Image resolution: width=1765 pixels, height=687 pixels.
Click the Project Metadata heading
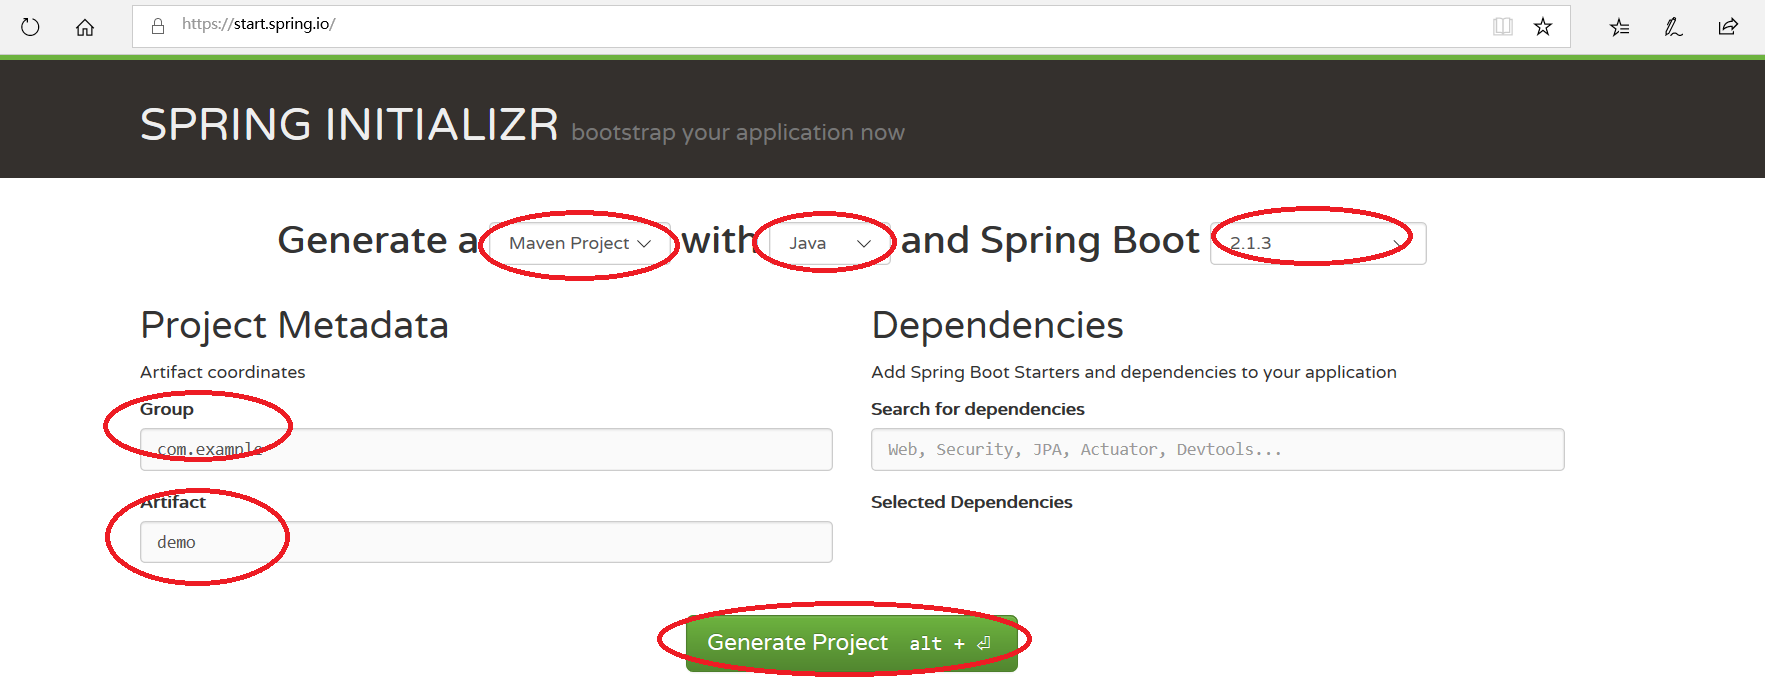pyautogui.click(x=294, y=325)
